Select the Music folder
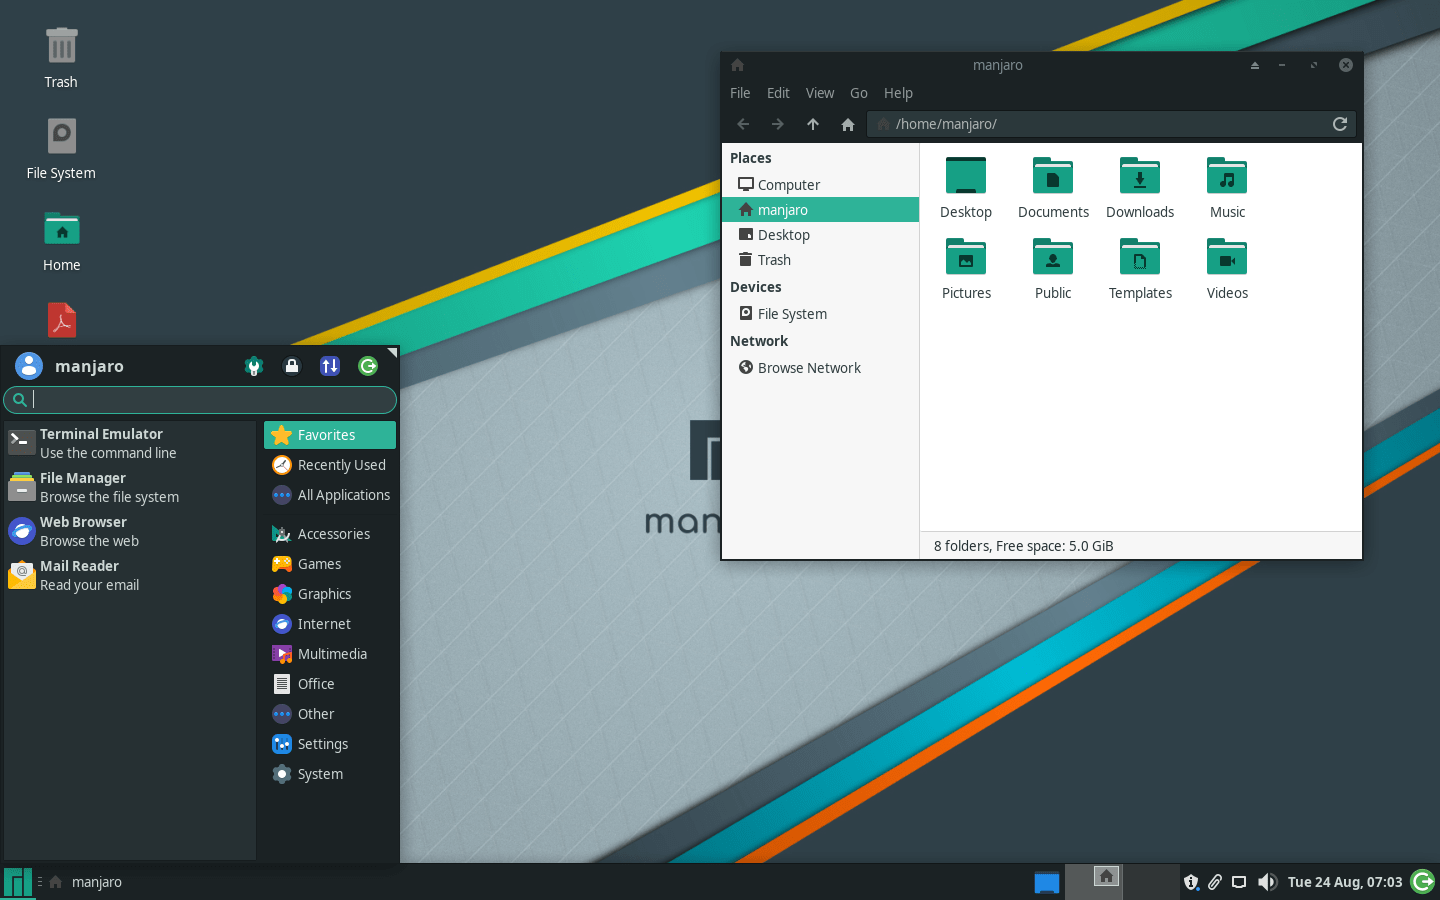 1227,188
